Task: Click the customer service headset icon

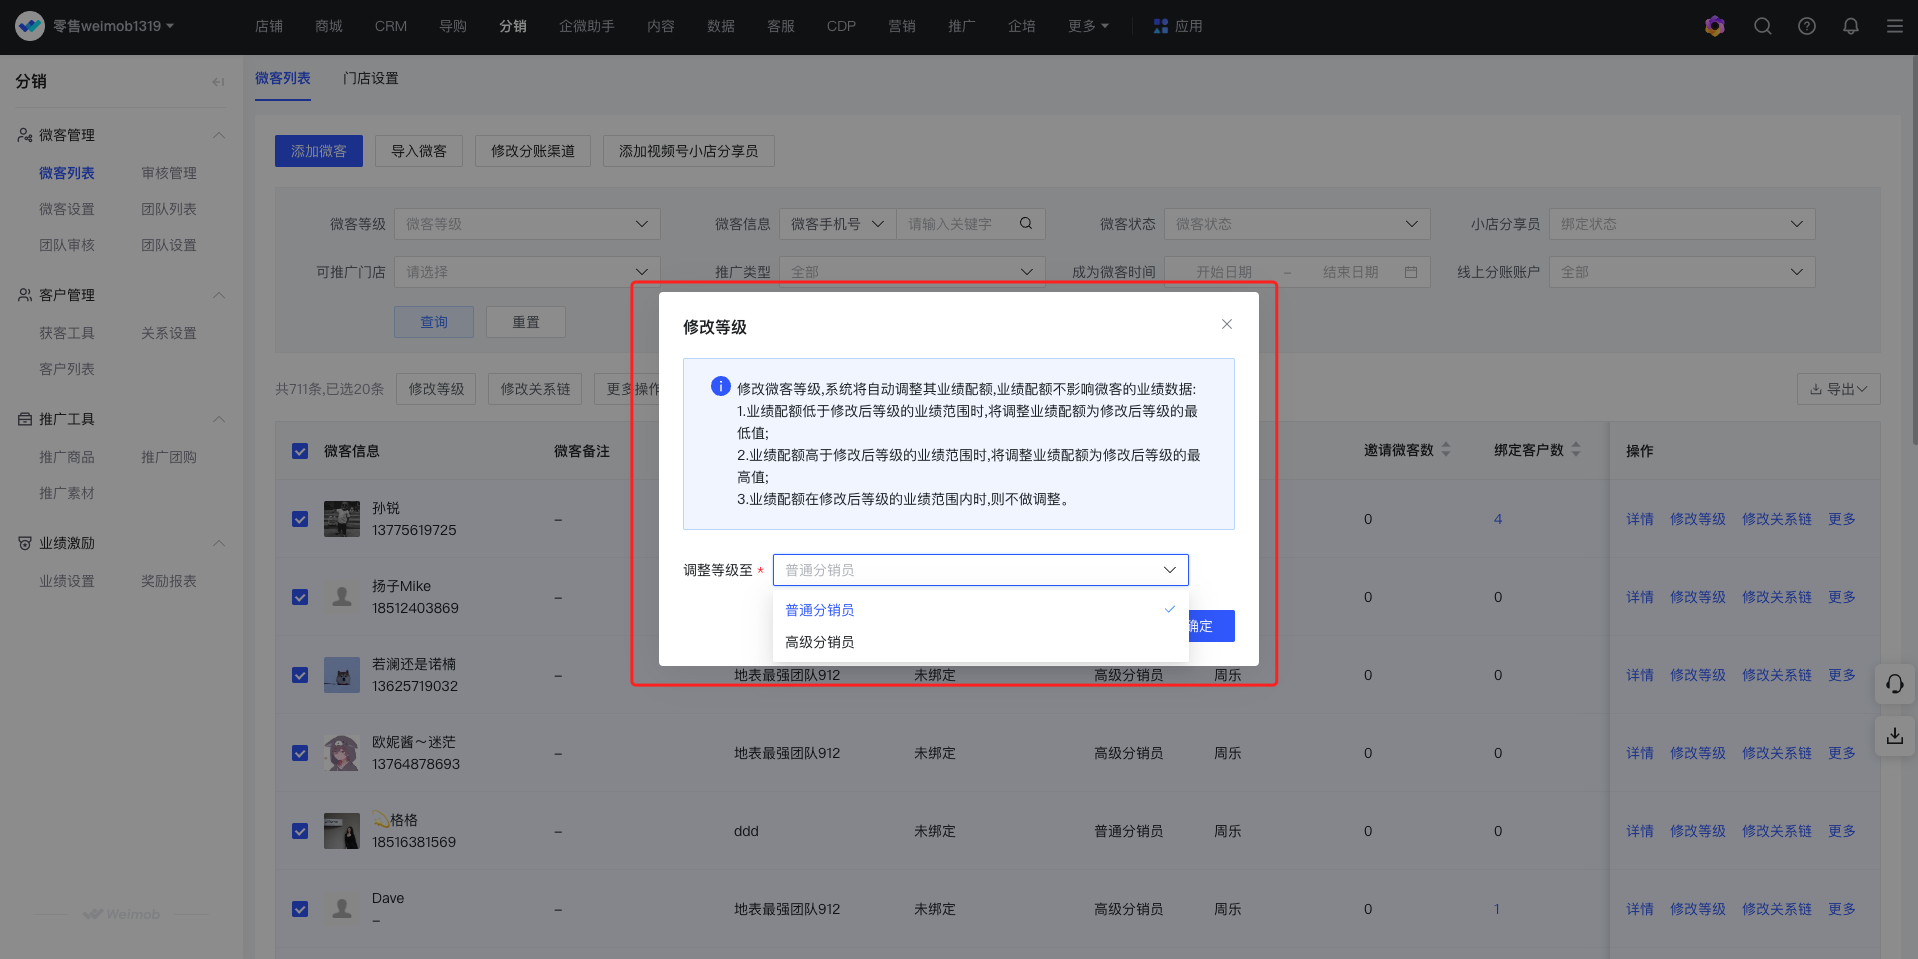Action: pos(1894,684)
